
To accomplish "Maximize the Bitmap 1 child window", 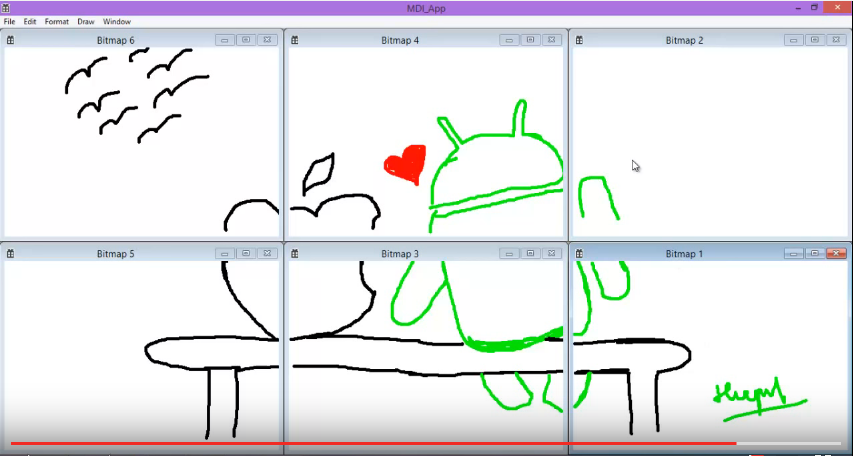I will click(815, 253).
